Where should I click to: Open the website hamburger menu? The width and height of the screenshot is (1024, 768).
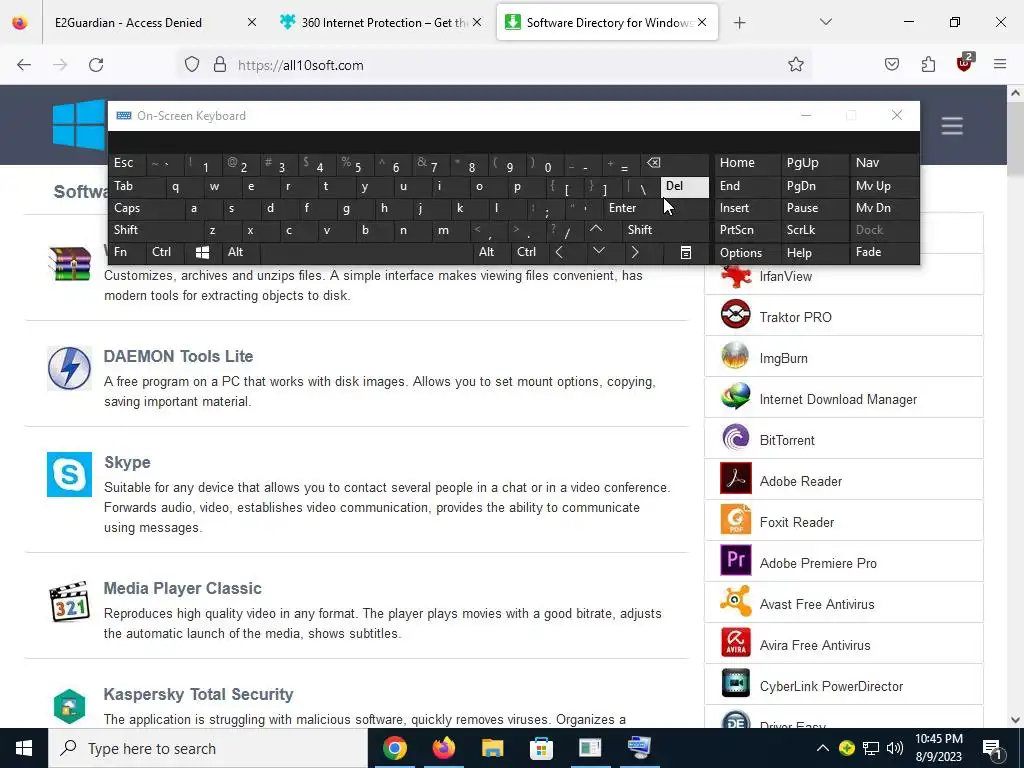952,126
